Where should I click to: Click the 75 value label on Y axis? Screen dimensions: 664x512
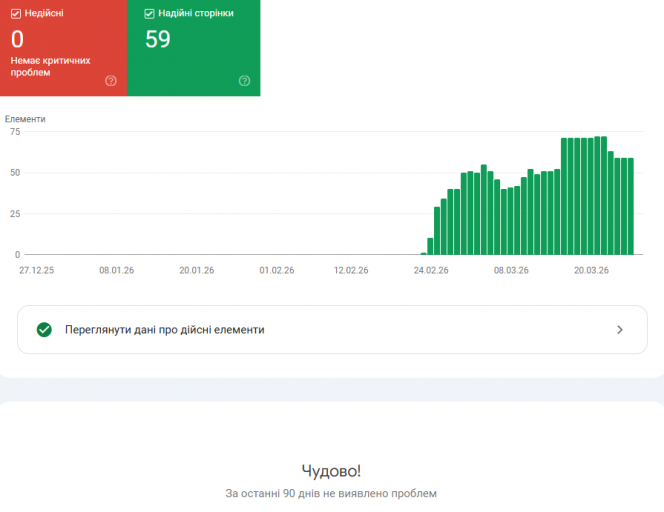pos(15,132)
